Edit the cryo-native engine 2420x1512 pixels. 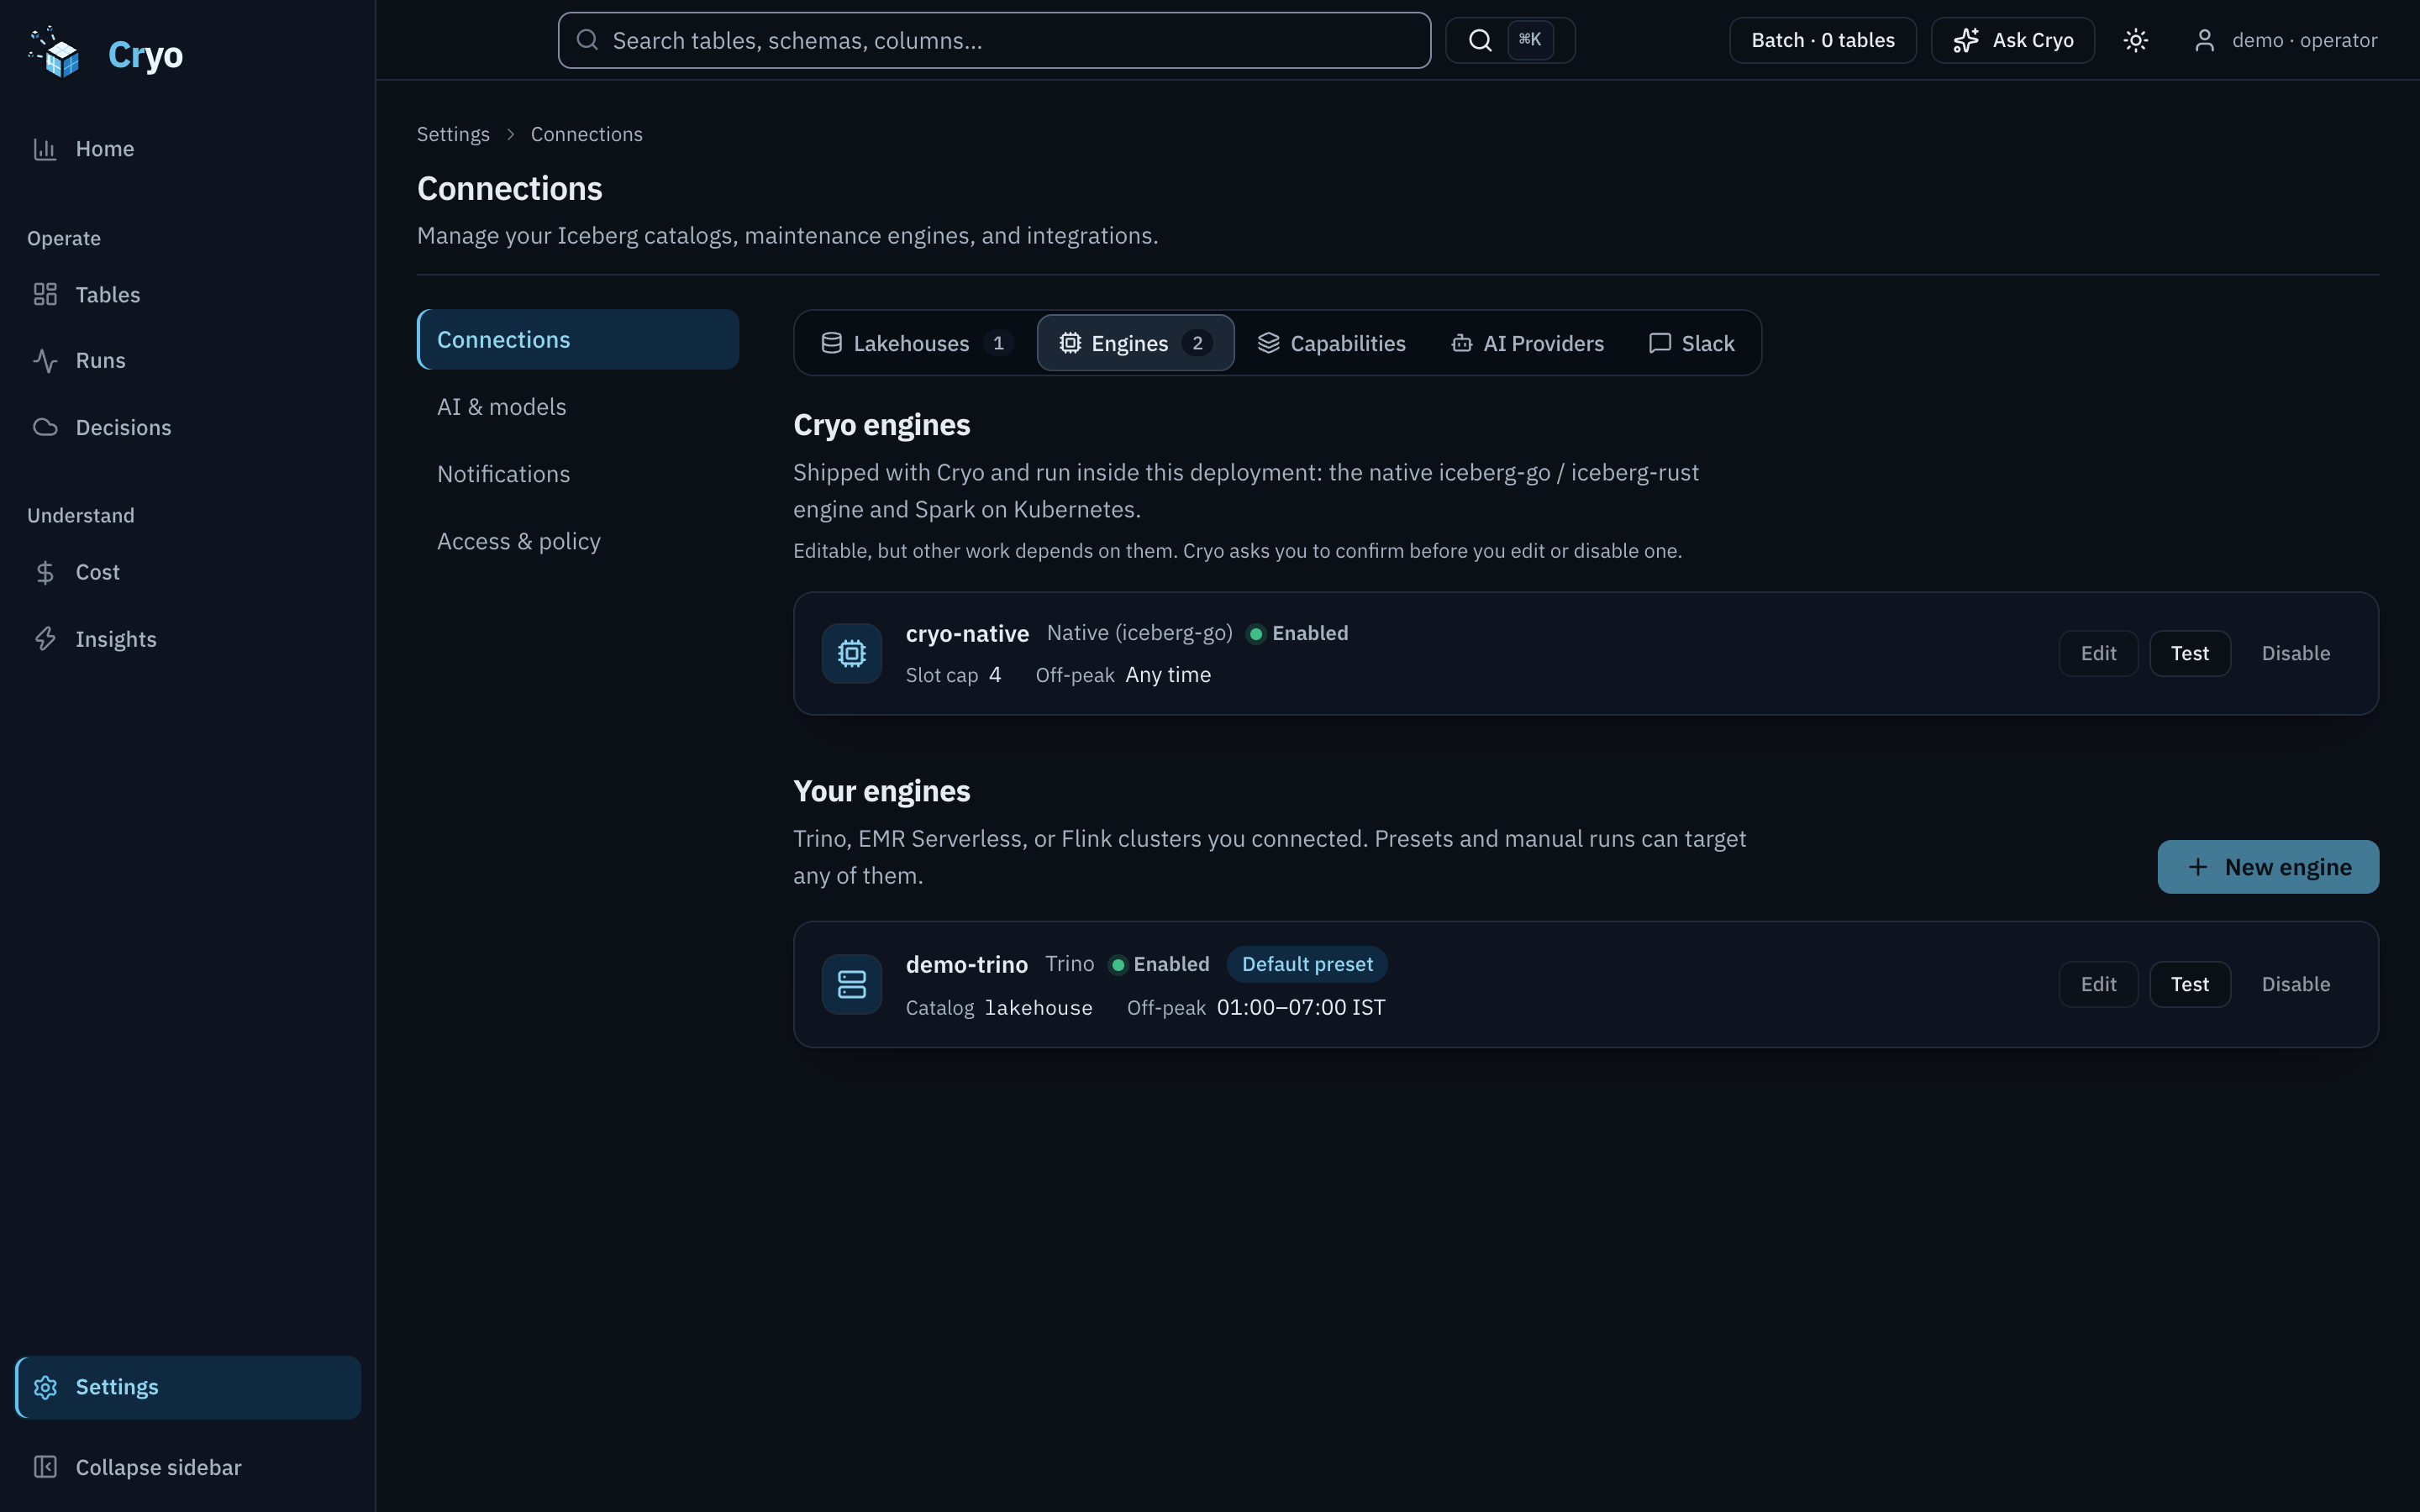point(2098,653)
